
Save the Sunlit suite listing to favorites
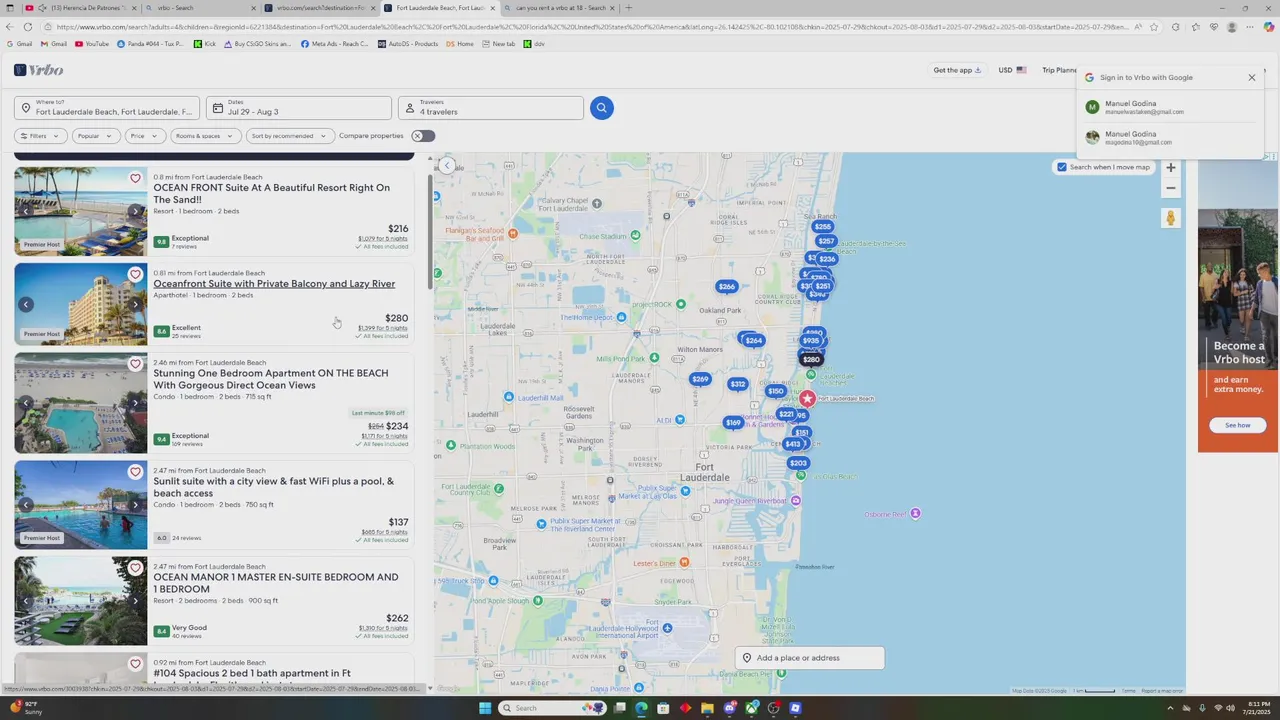pos(135,472)
